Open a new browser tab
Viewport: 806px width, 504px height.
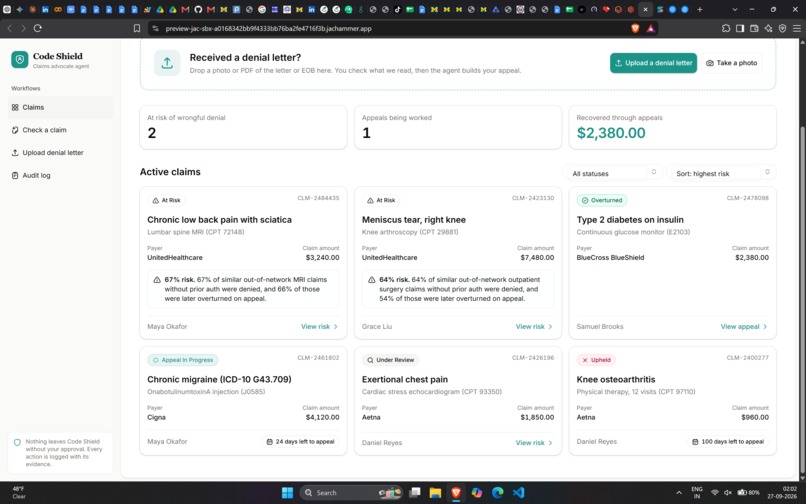coord(700,9)
